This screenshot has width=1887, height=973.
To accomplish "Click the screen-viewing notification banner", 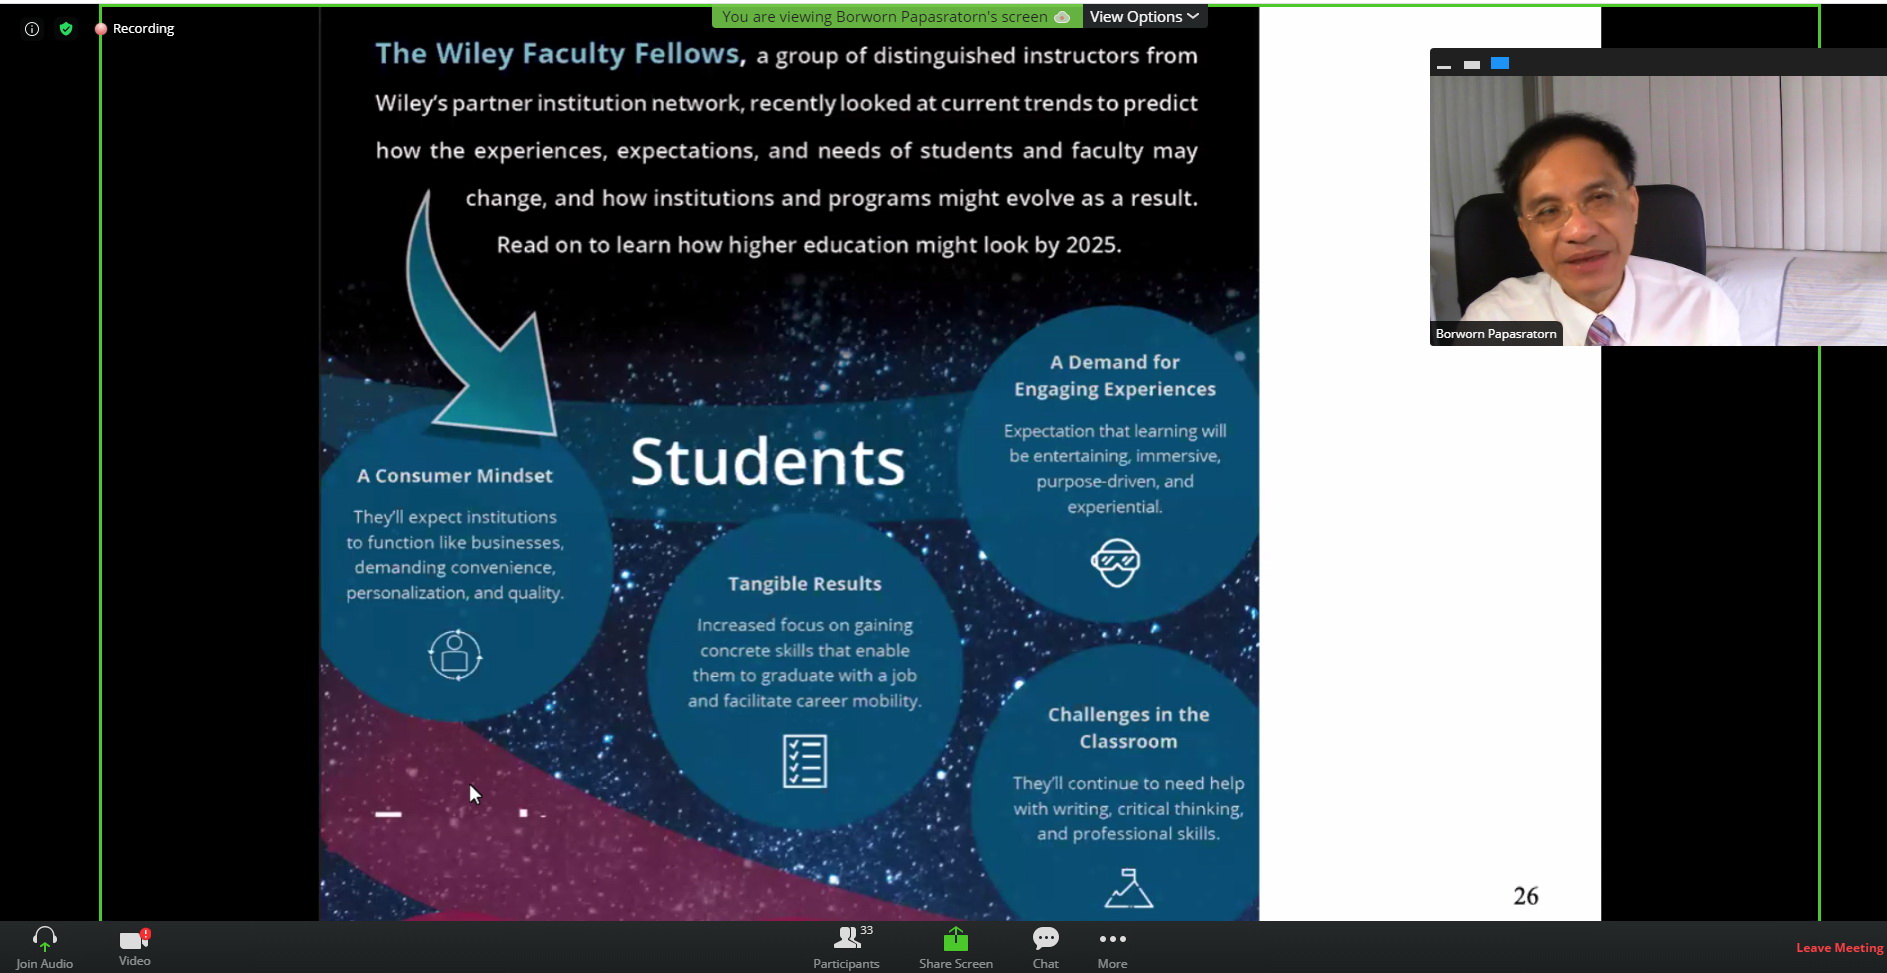I will click(896, 17).
